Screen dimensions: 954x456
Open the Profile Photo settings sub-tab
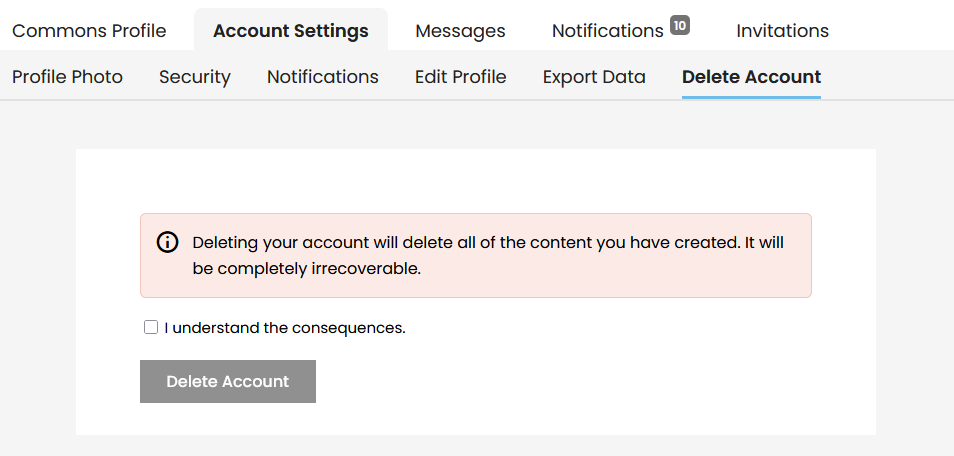click(x=67, y=77)
